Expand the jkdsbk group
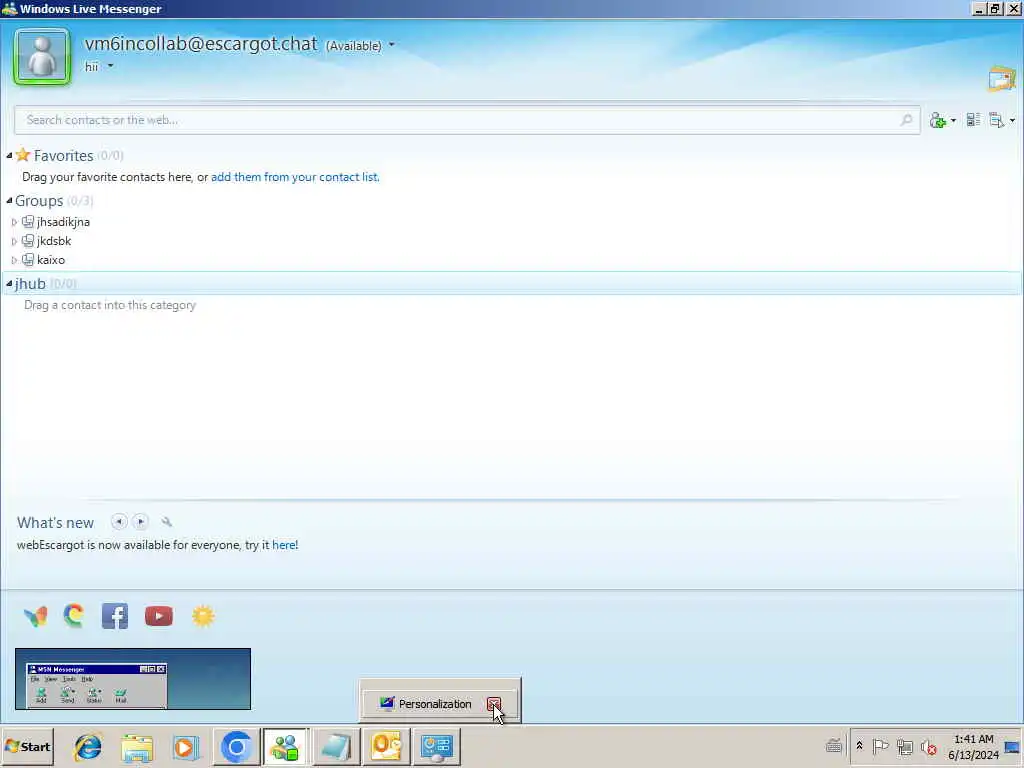1024x768 pixels. click(14, 241)
